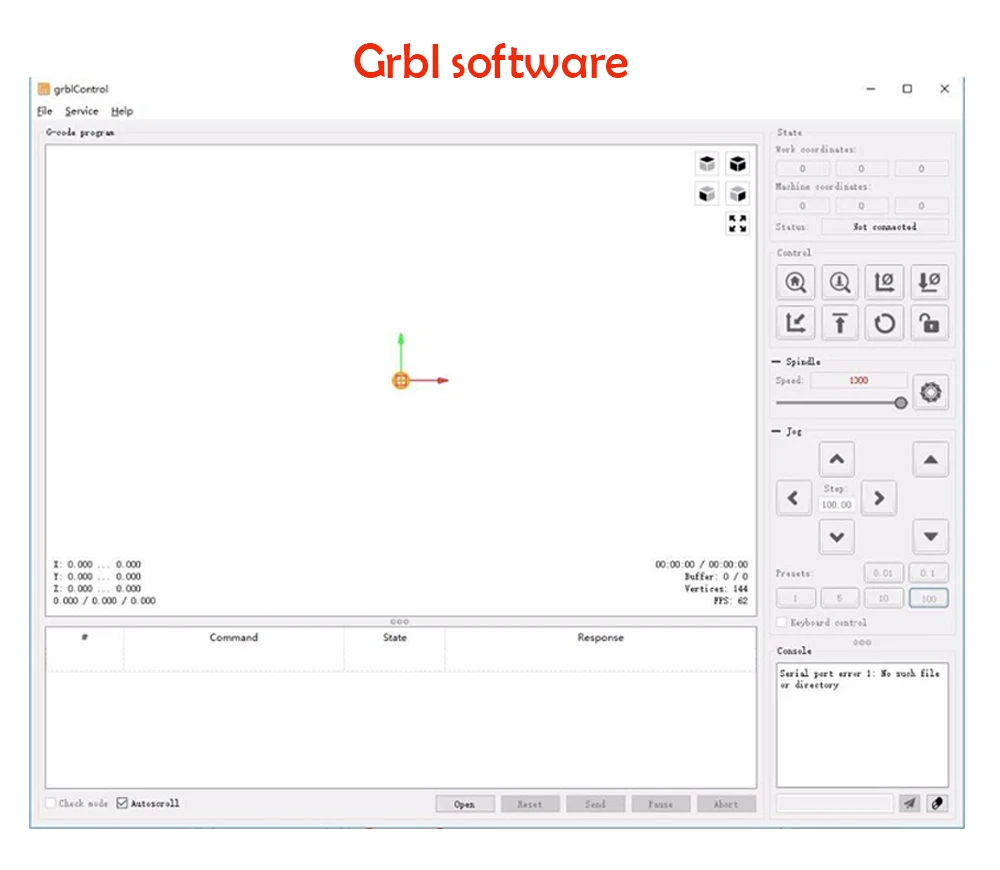The image size is (1000, 870).
Task: Click the Buffer: 0 / 0 readout
Action: 716,577
